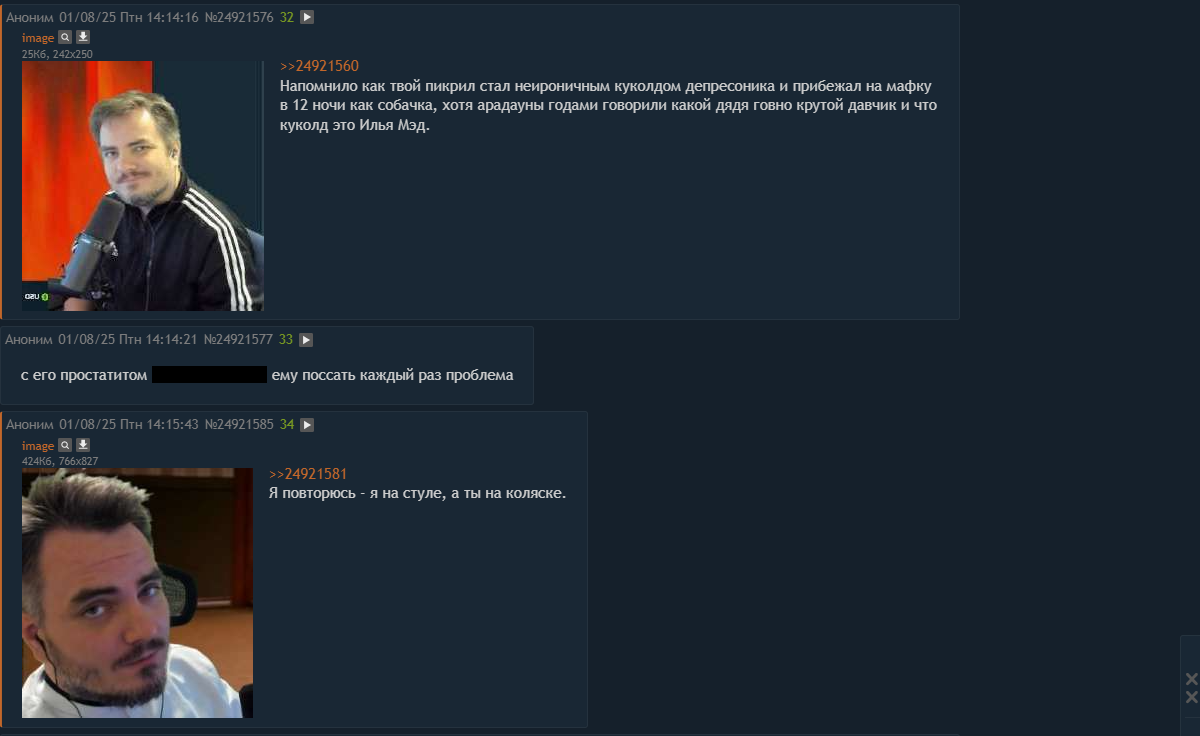Click the image search icon in post №24921585
The image size is (1200, 736).
pos(65,445)
